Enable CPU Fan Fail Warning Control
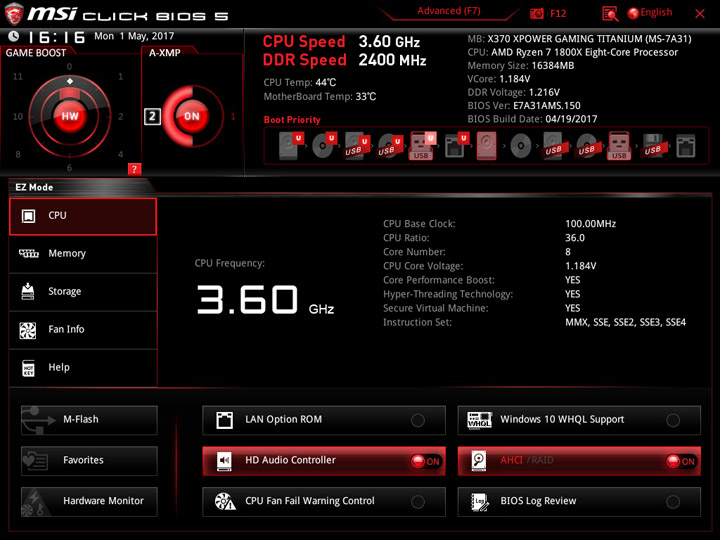 (x=324, y=501)
